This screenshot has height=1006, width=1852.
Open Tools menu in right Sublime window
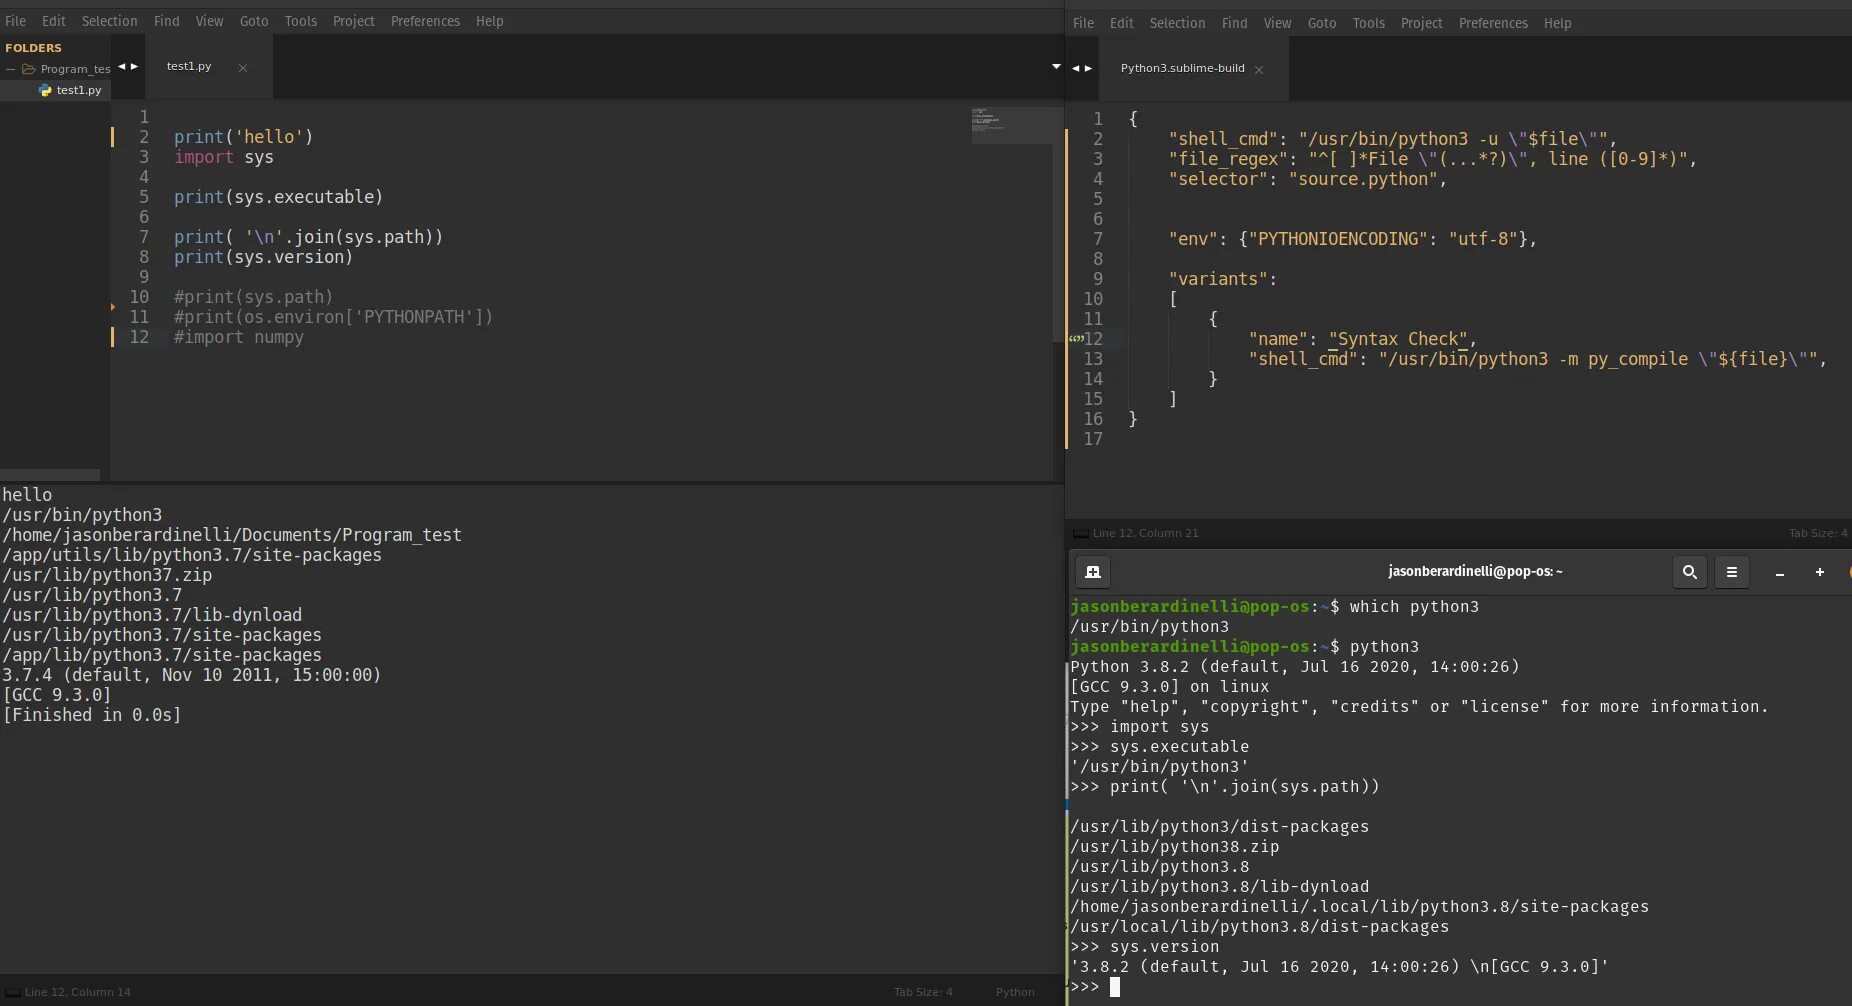1368,23
